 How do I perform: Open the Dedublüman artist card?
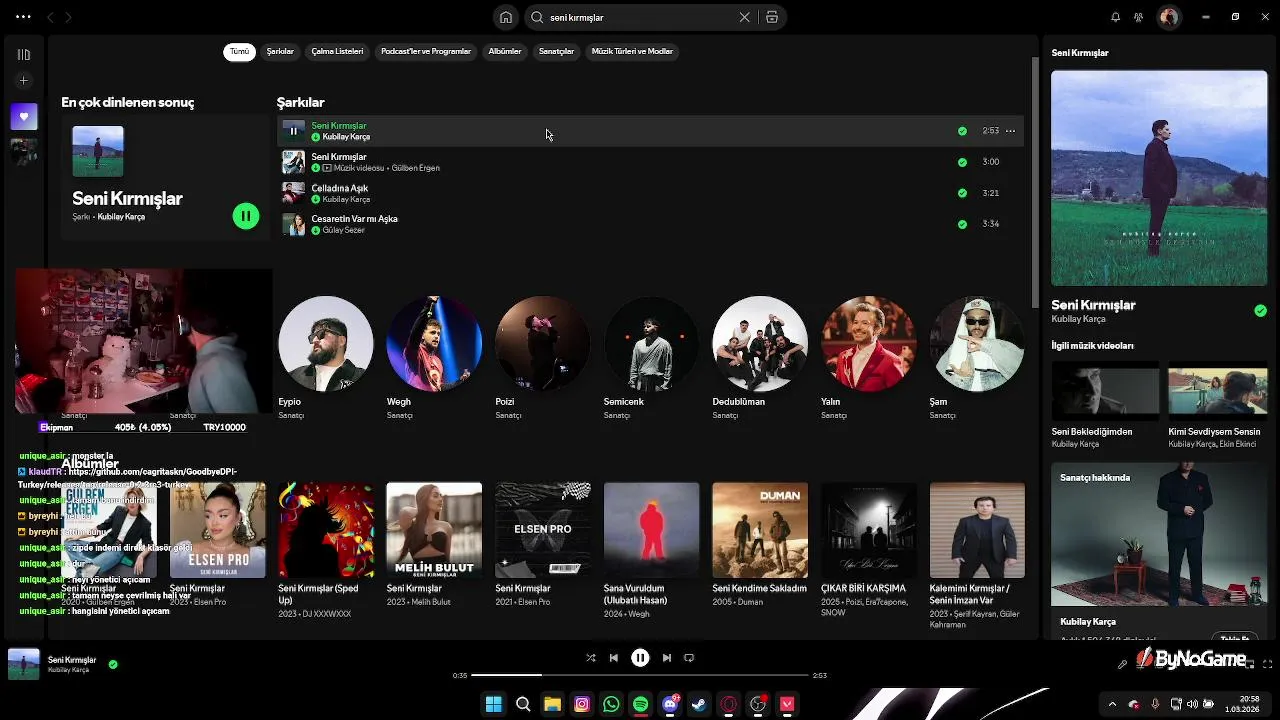(x=760, y=357)
